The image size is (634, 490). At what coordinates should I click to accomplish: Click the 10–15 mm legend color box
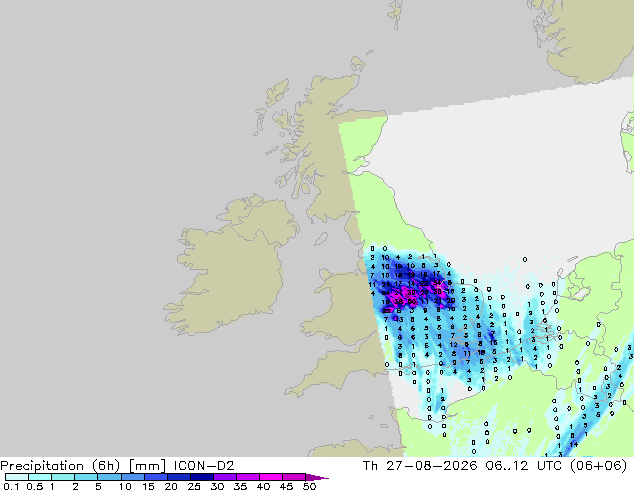133,477
